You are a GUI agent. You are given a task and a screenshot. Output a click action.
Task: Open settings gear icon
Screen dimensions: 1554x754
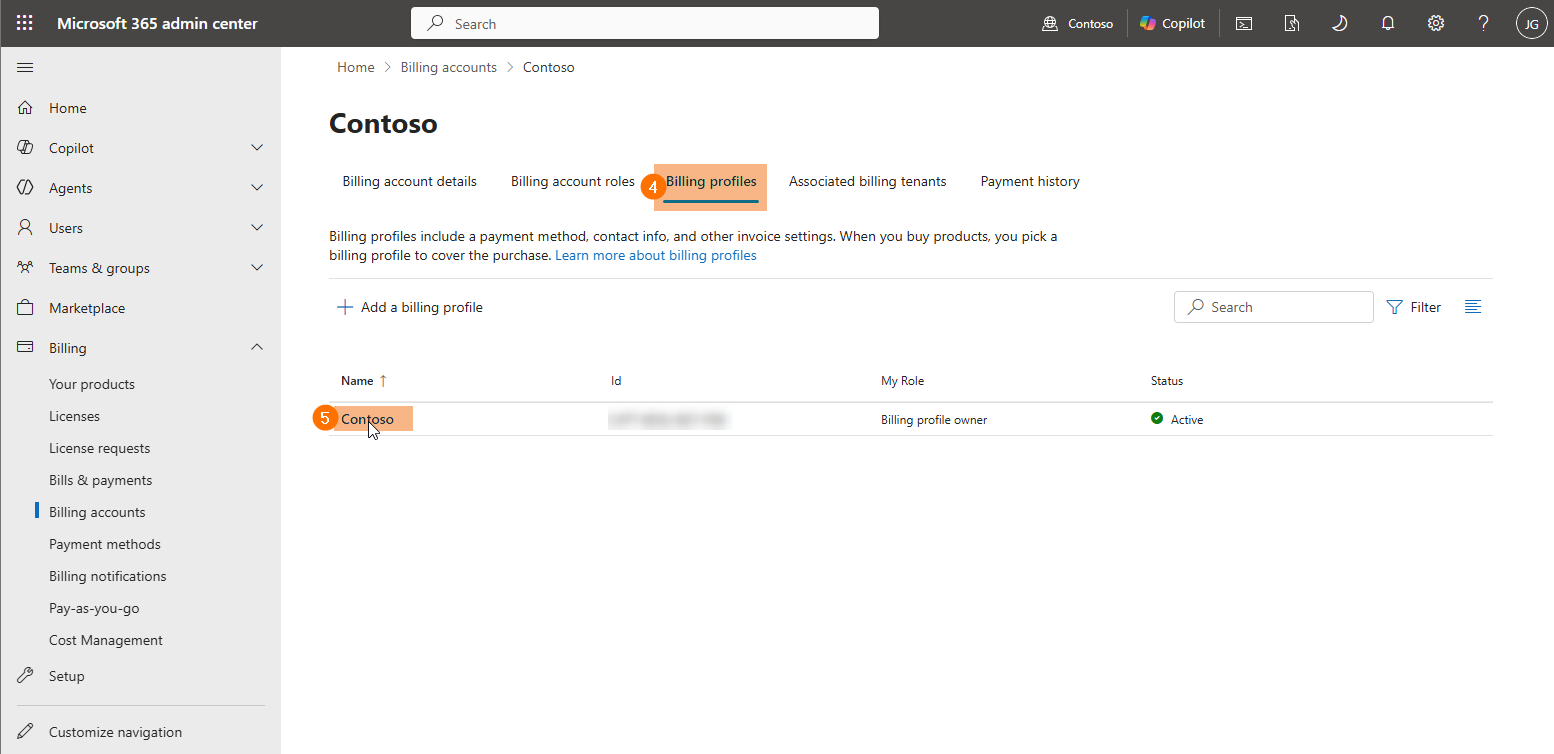click(x=1436, y=23)
